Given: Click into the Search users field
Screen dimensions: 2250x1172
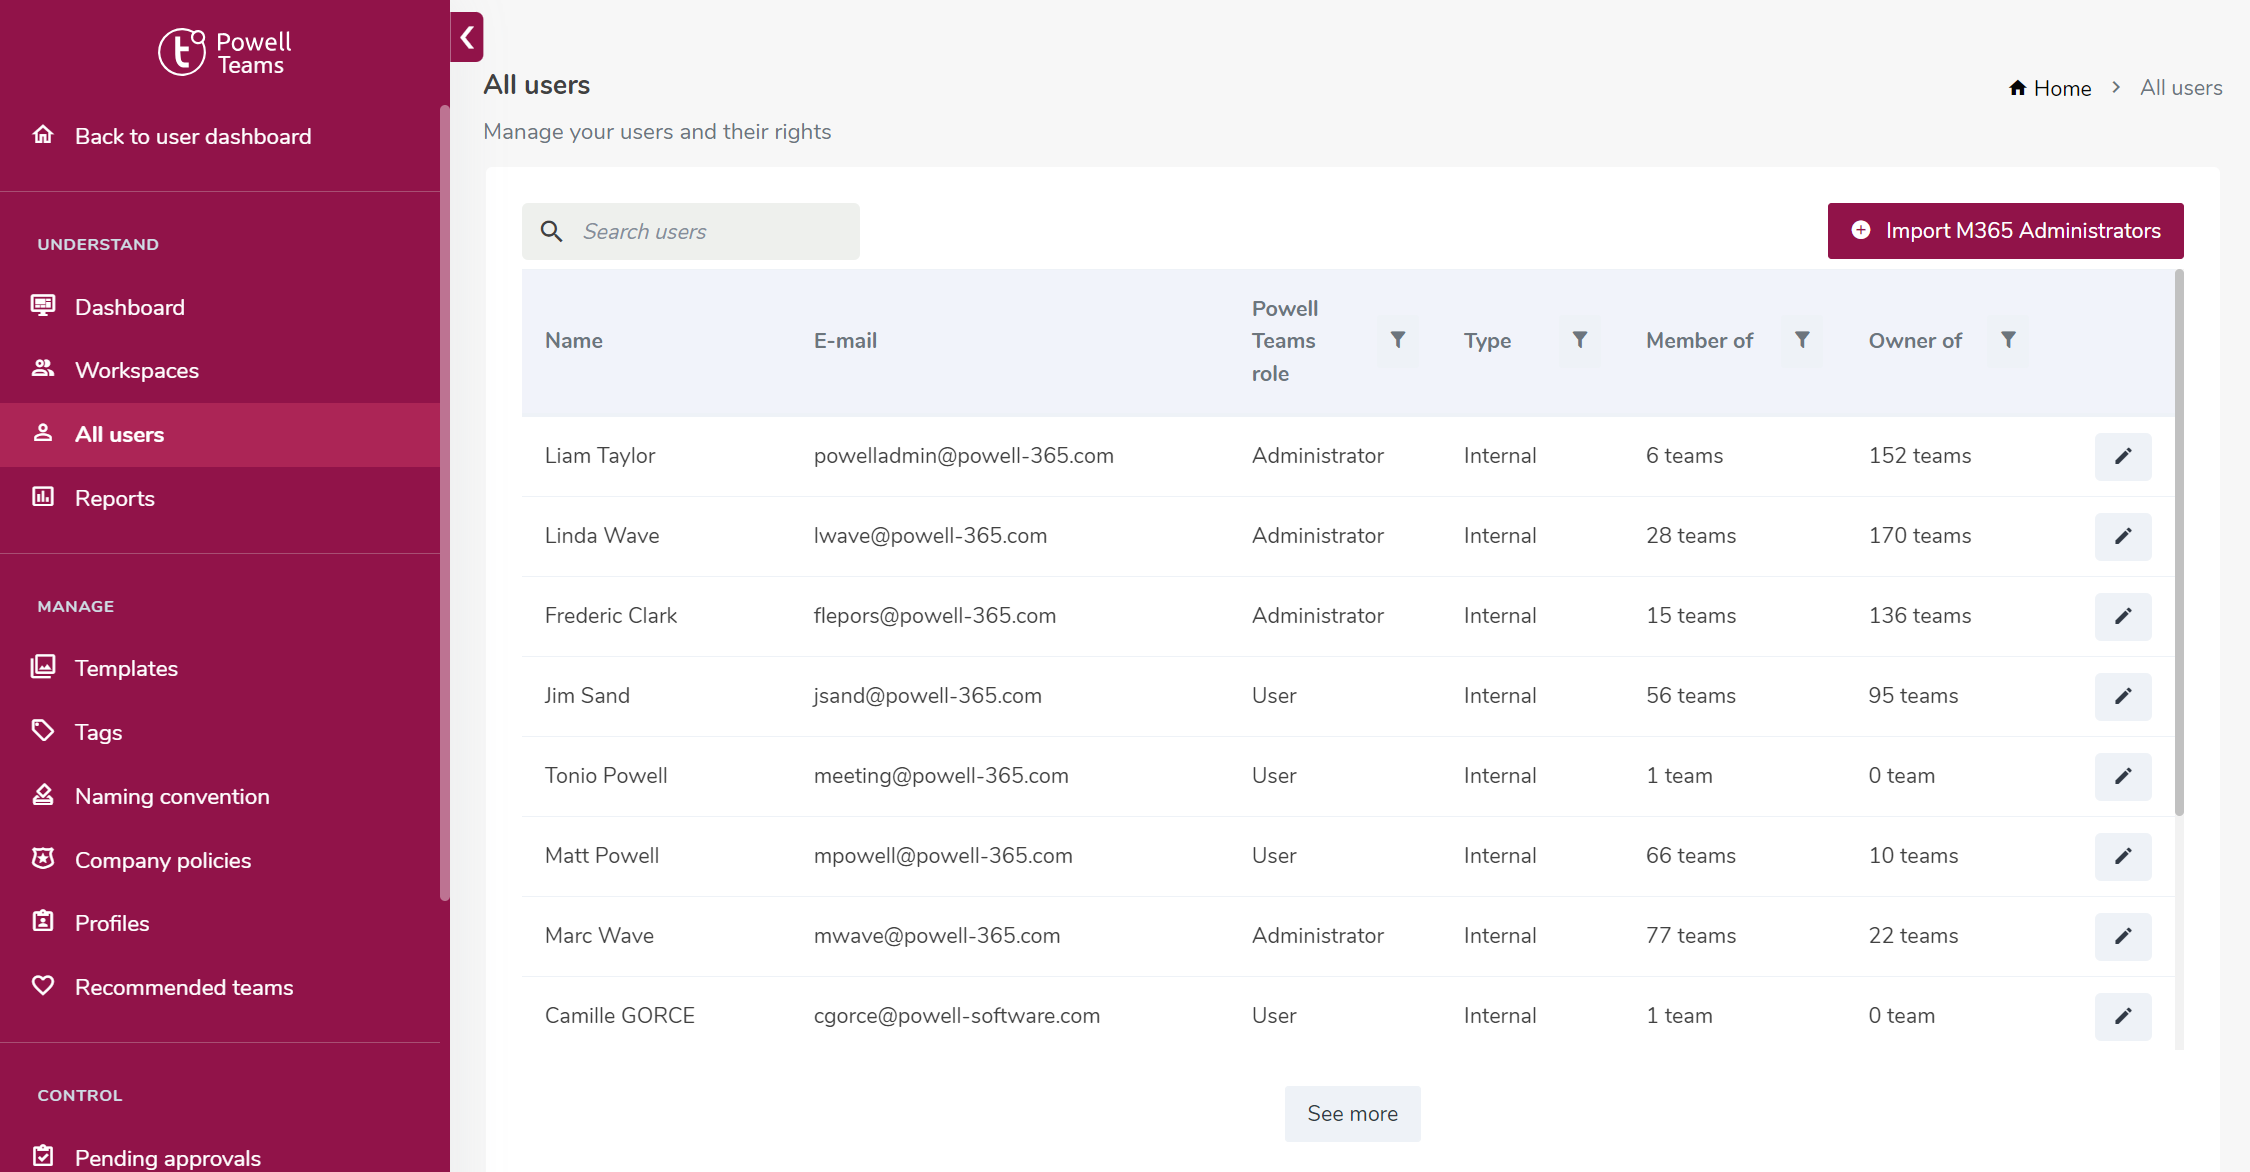Looking at the screenshot, I should click(691, 231).
